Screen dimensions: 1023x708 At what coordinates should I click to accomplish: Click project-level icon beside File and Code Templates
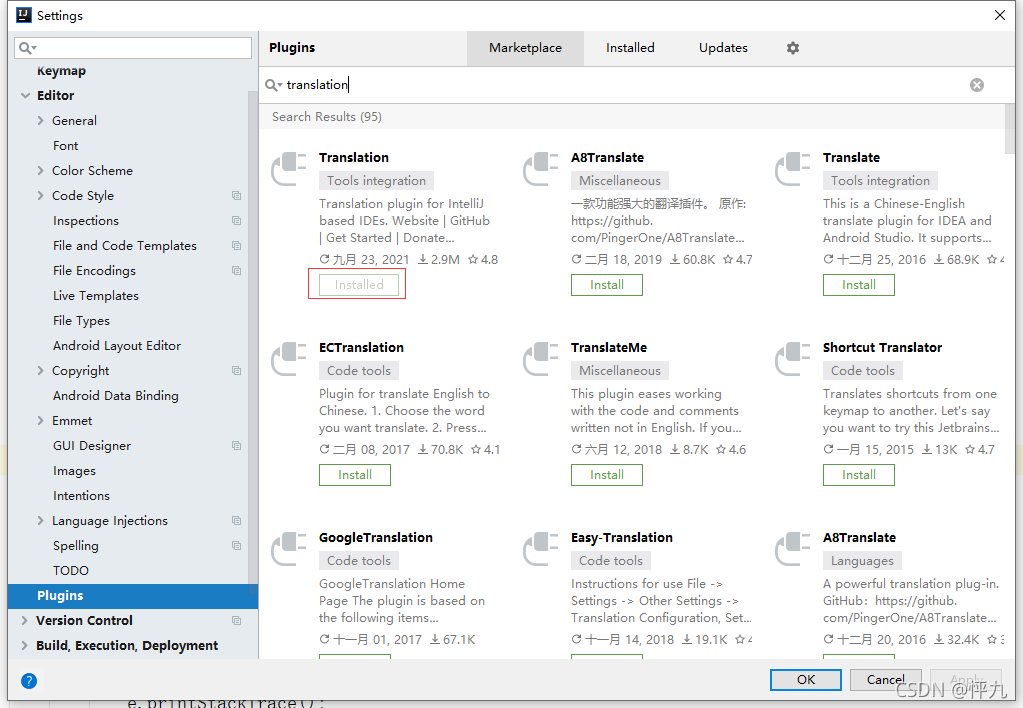236,246
